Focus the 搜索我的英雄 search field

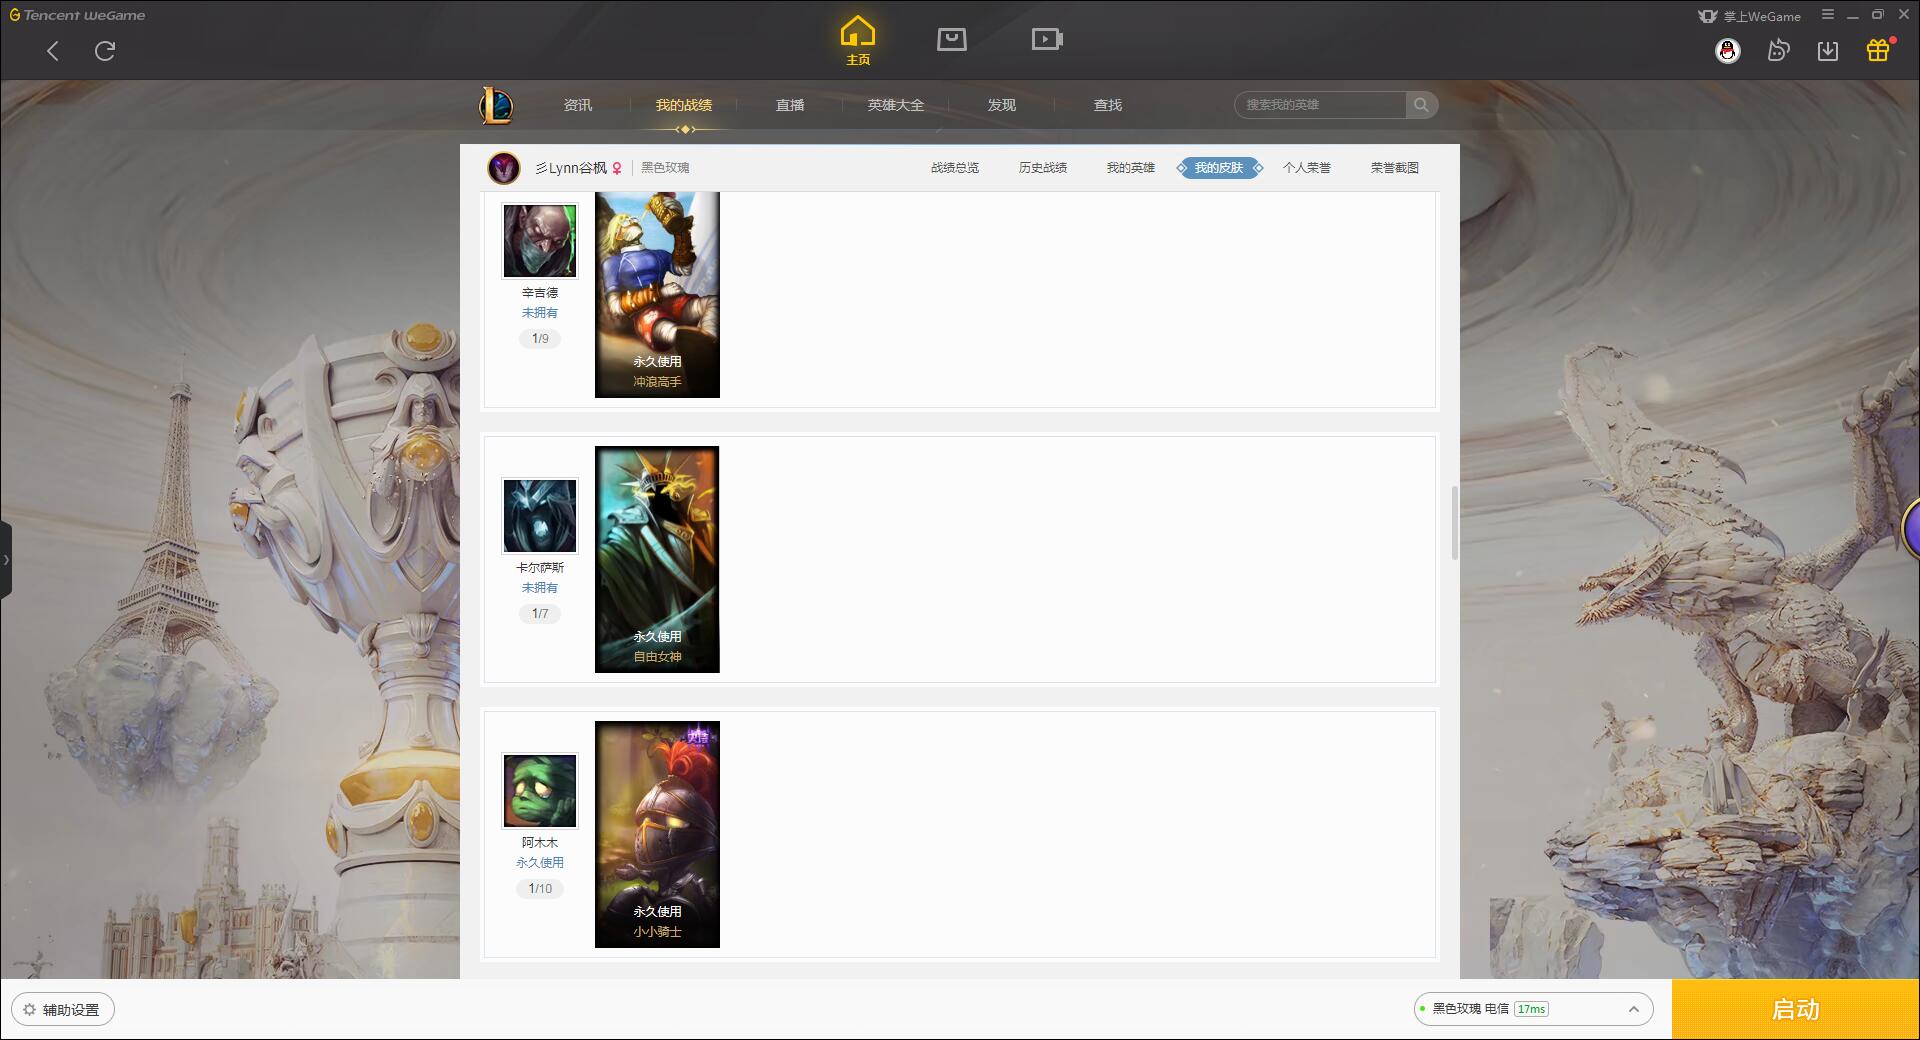coord(1320,105)
